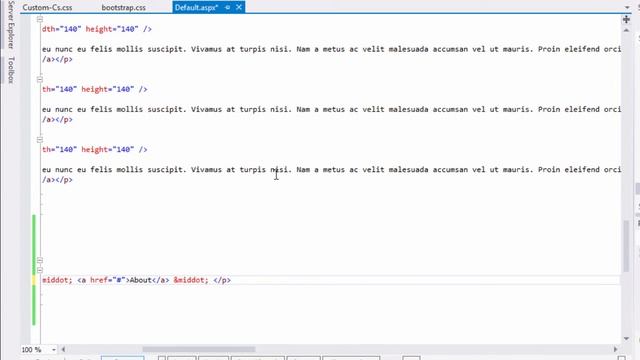The height and width of the screenshot is (360, 640).
Task: Click the &middot; entity after About link
Action: click(x=191, y=280)
